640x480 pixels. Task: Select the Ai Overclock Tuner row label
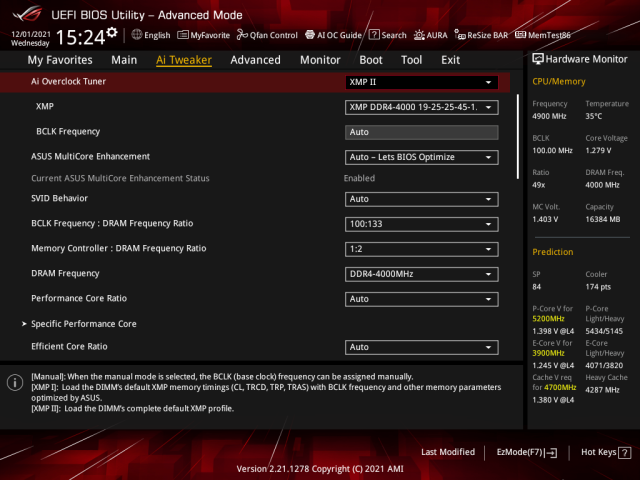click(x=68, y=81)
